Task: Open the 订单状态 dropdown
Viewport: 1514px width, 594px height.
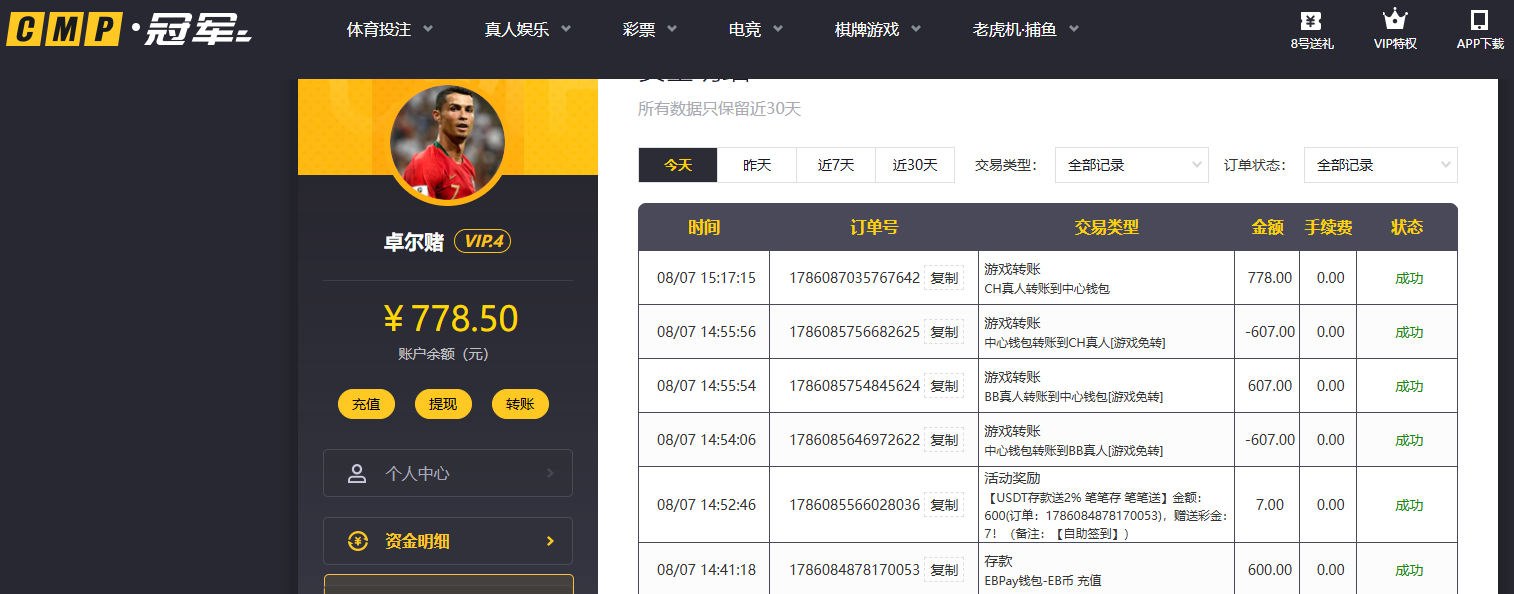Action: pyautogui.click(x=1381, y=165)
